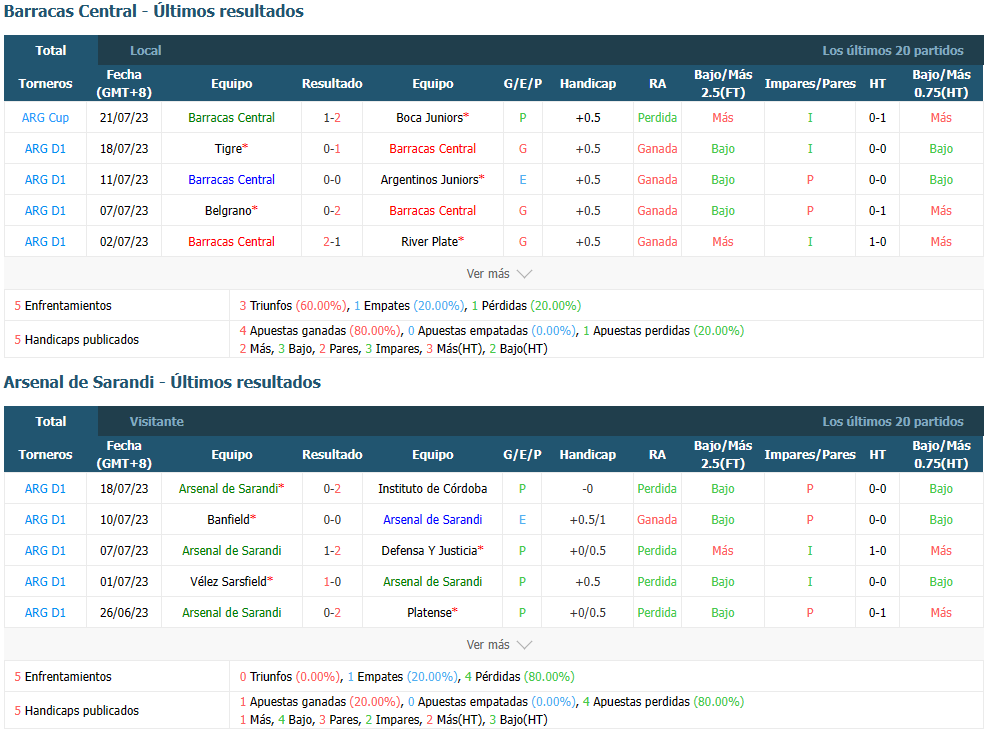Open the Total tab in Arsenal de Sarandi table
Viewport: 990px width, 734px height.
(x=51, y=422)
